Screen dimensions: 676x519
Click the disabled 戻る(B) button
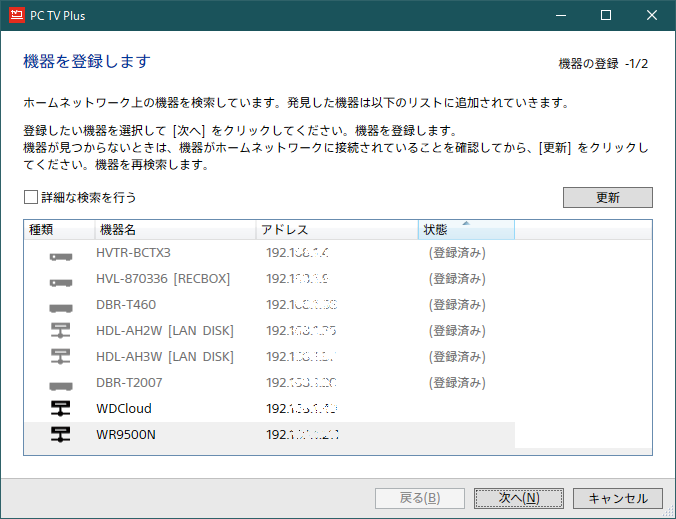pyautogui.click(x=419, y=498)
